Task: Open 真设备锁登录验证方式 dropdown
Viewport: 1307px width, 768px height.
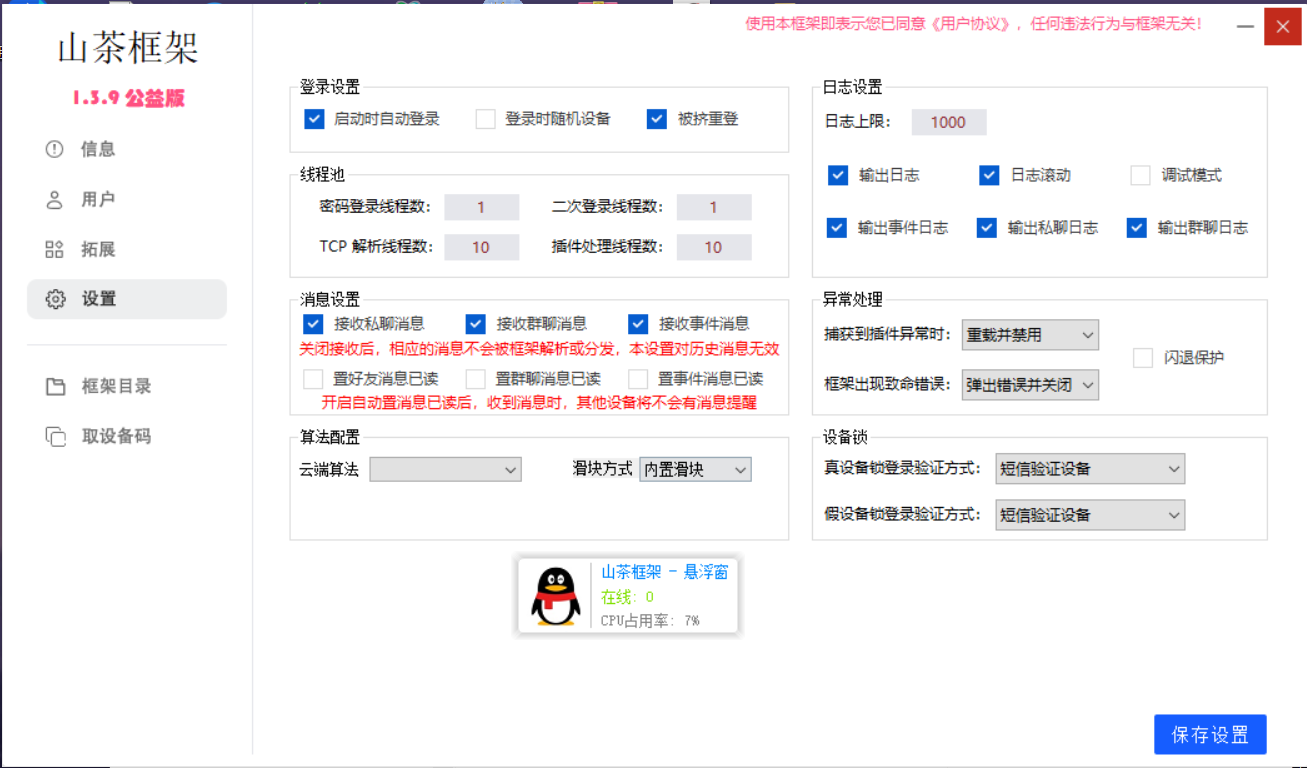Action: point(1090,469)
